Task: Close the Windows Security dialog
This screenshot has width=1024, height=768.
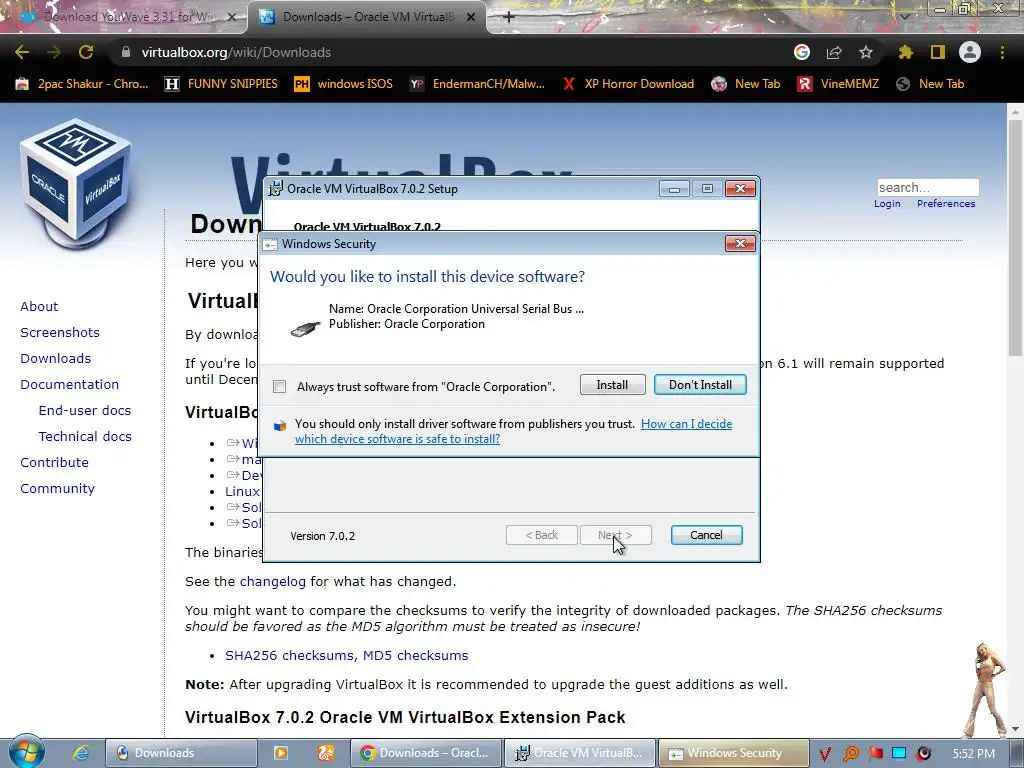Action: [740, 244]
